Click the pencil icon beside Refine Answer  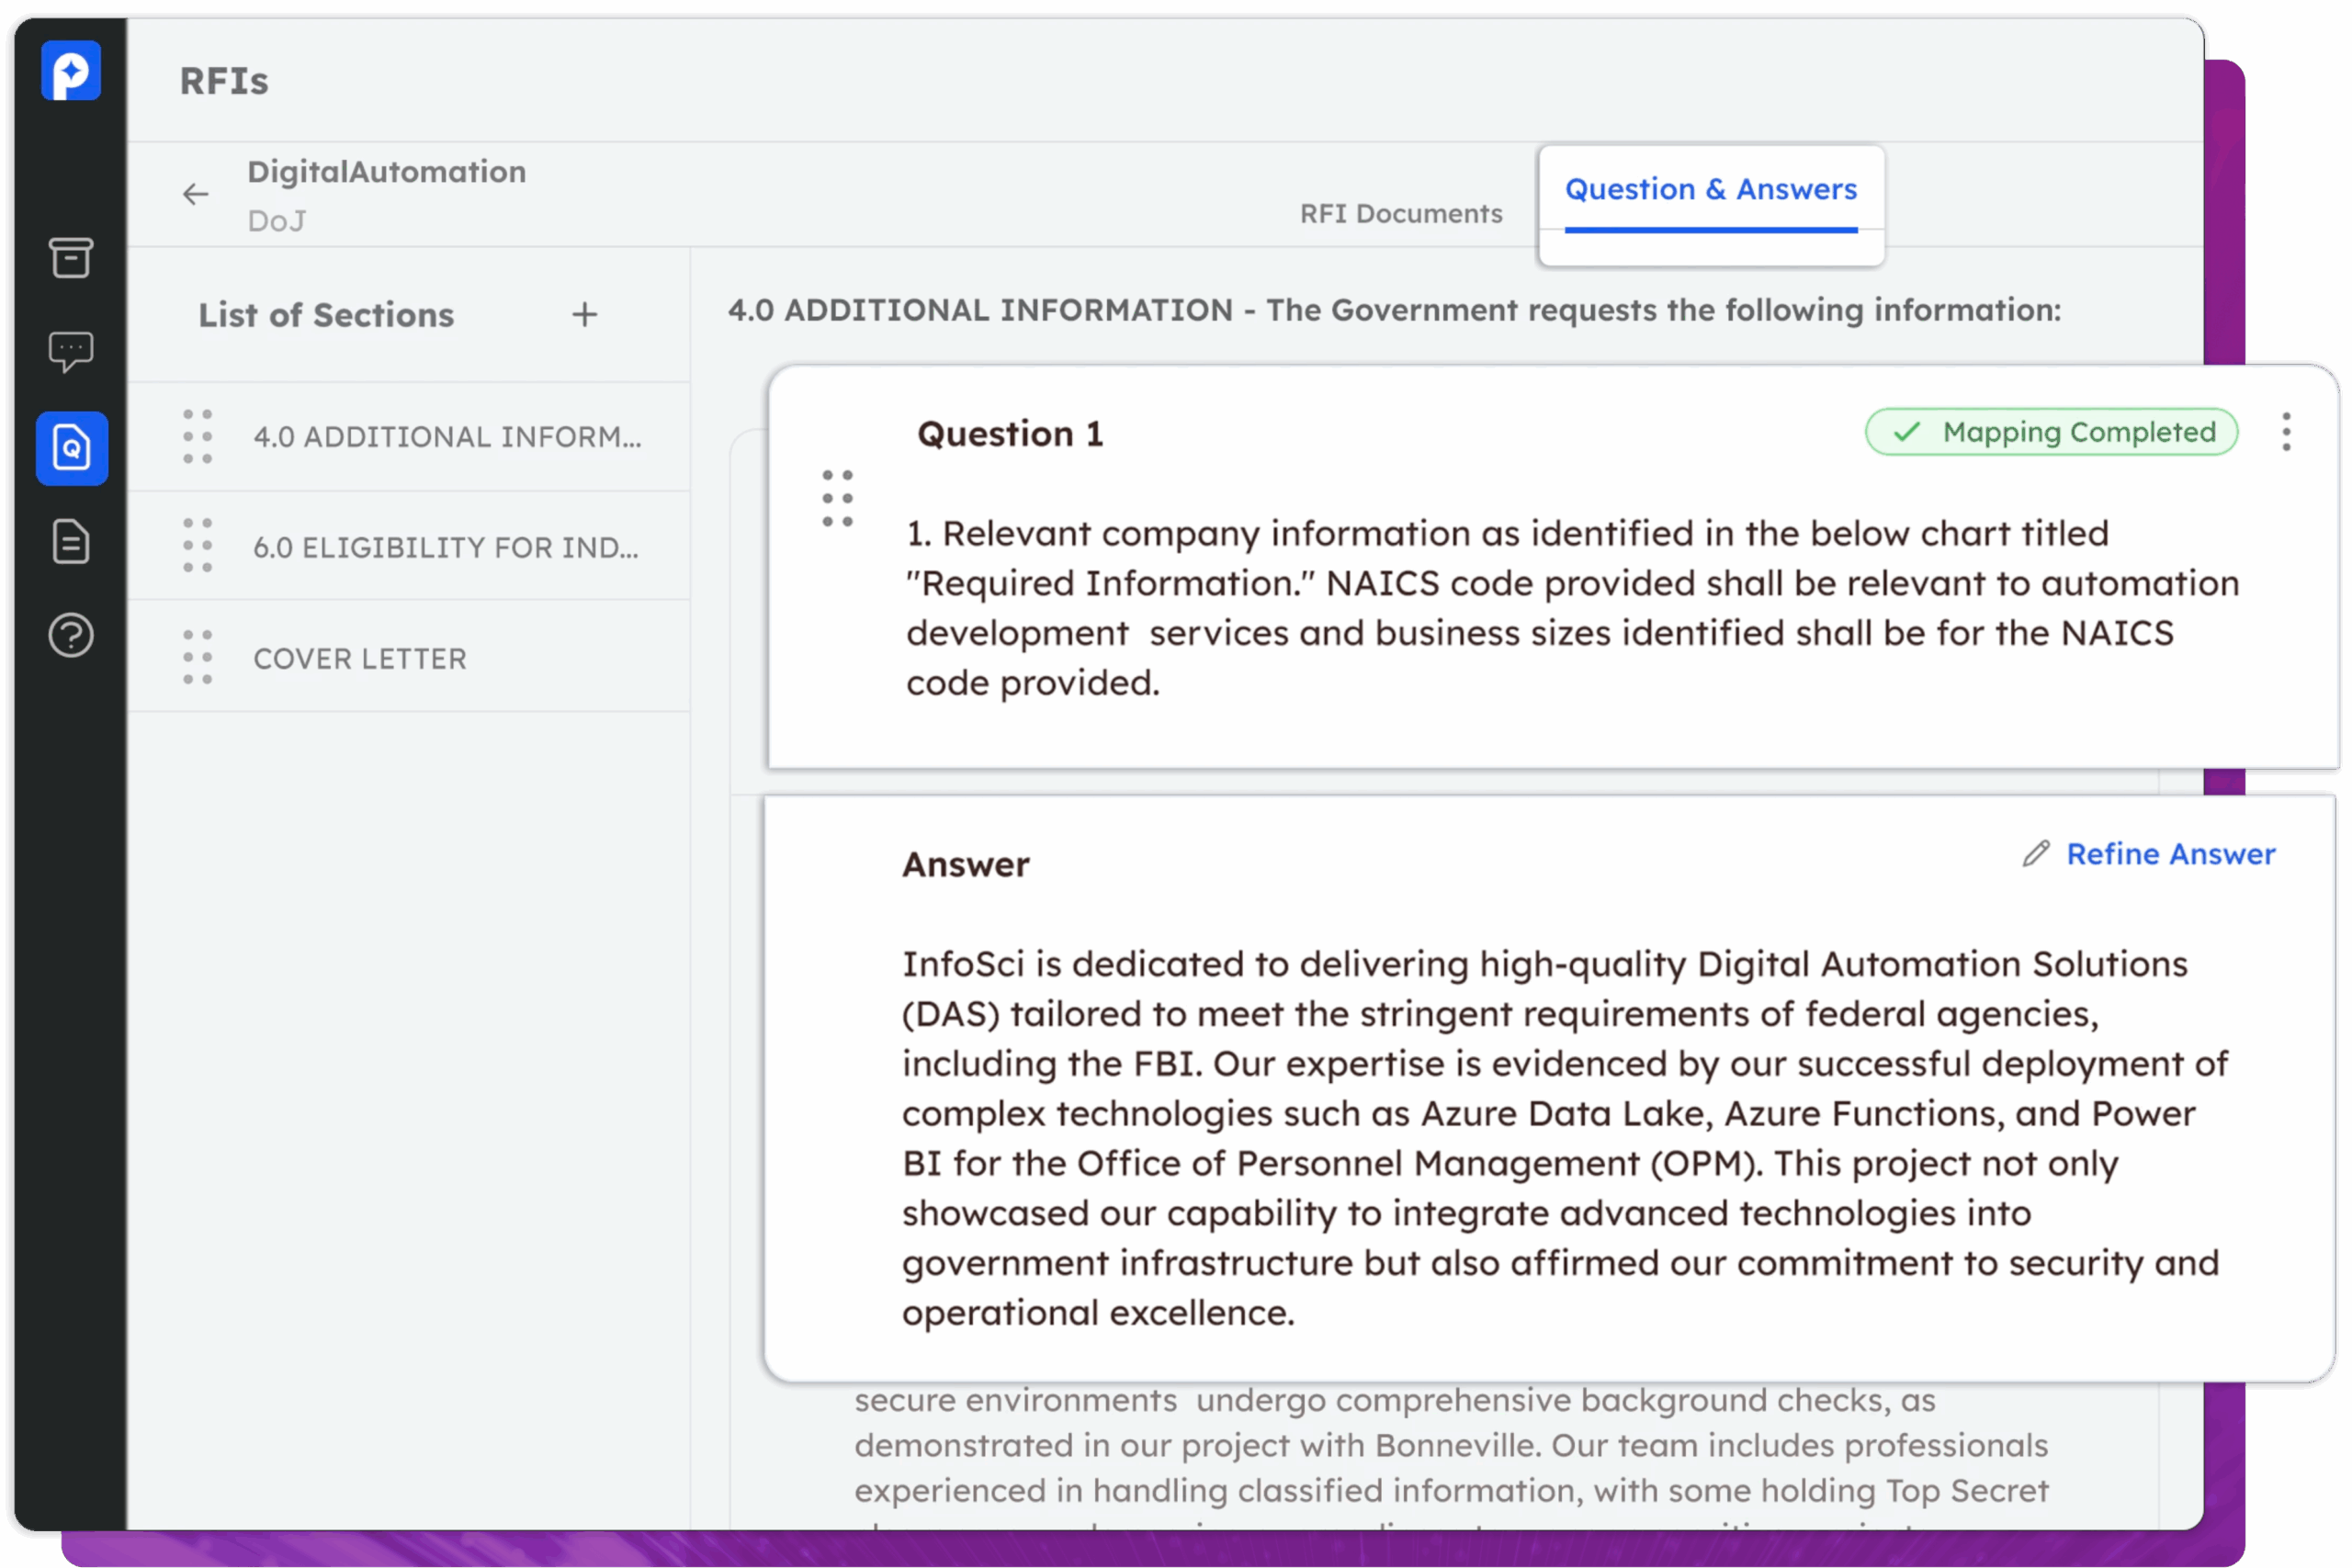tap(2036, 853)
